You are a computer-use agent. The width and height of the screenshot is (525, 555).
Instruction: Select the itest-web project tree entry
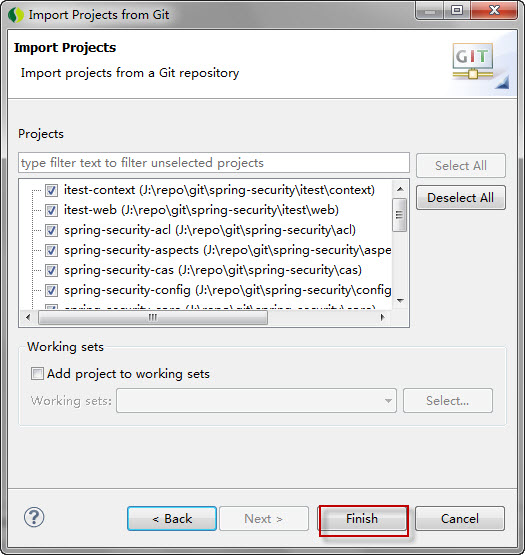coord(201,210)
